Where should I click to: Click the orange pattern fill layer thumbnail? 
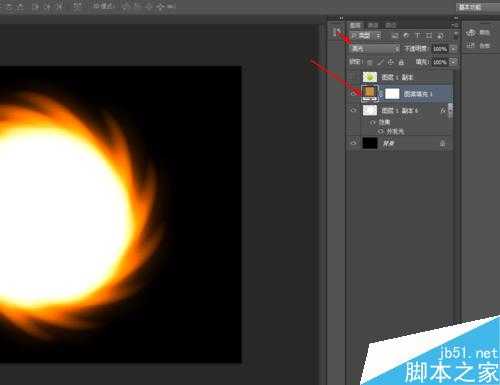coord(370,92)
